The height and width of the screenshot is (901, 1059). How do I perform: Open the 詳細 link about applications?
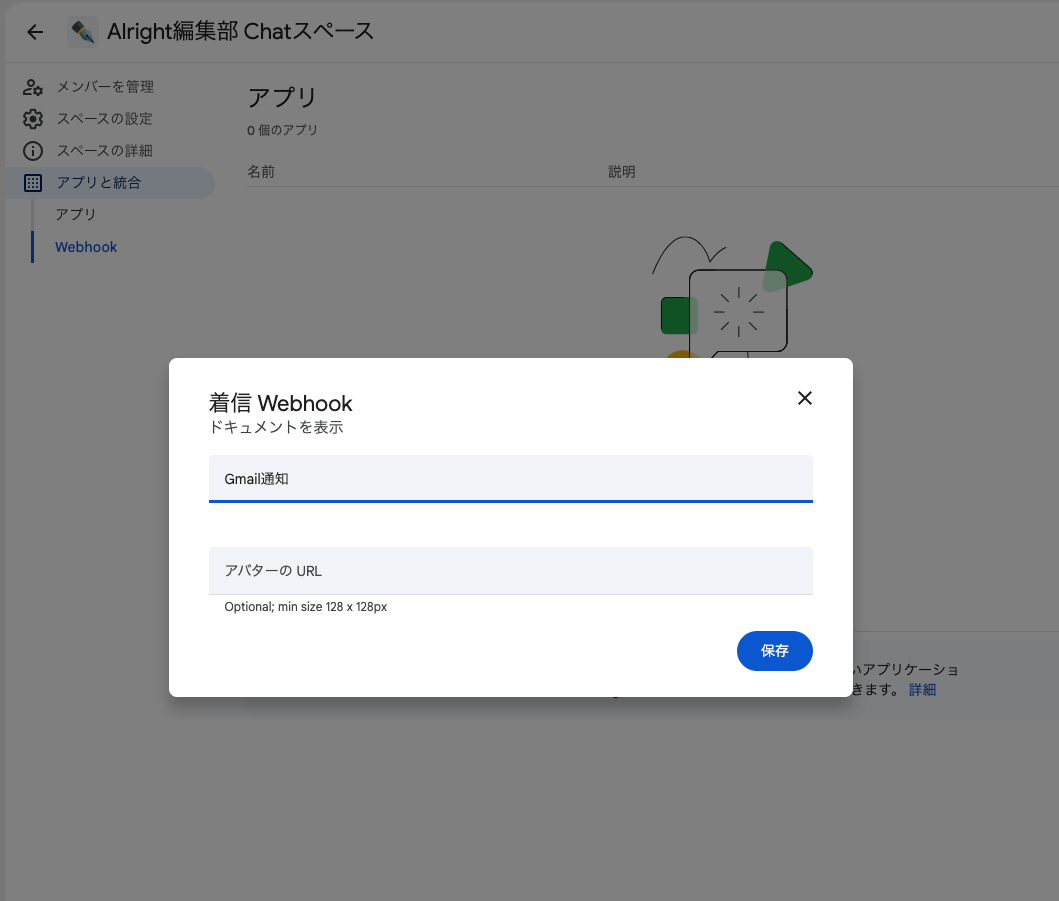[x=923, y=689]
